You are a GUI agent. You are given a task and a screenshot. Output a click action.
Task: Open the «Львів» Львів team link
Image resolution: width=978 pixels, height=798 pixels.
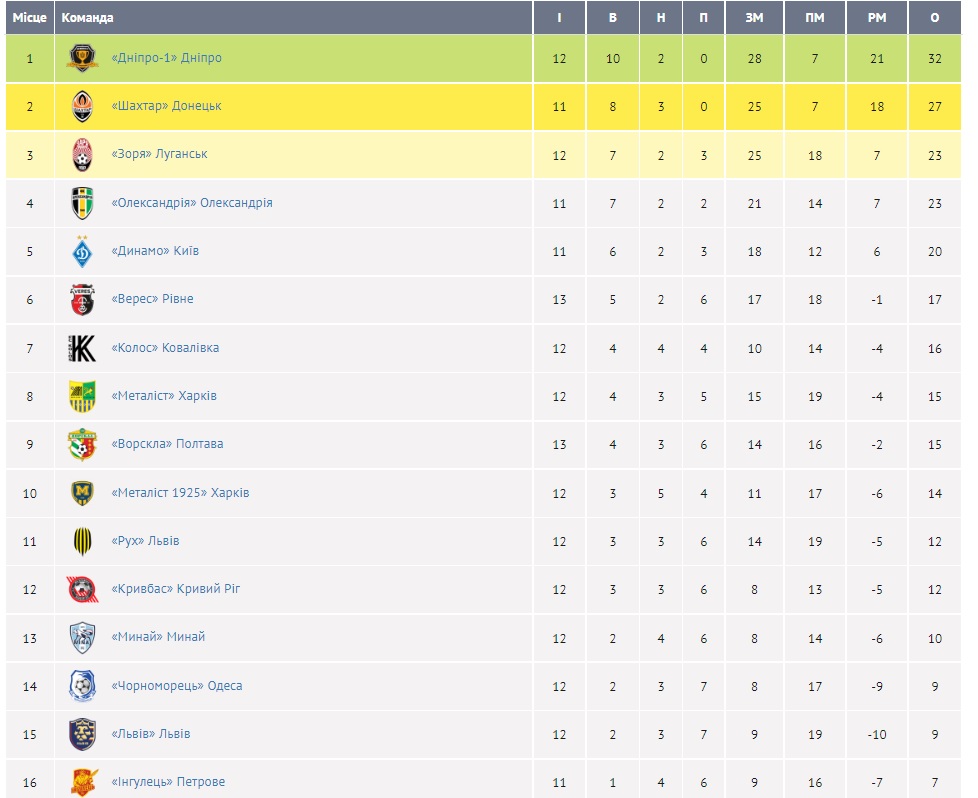[x=150, y=734]
